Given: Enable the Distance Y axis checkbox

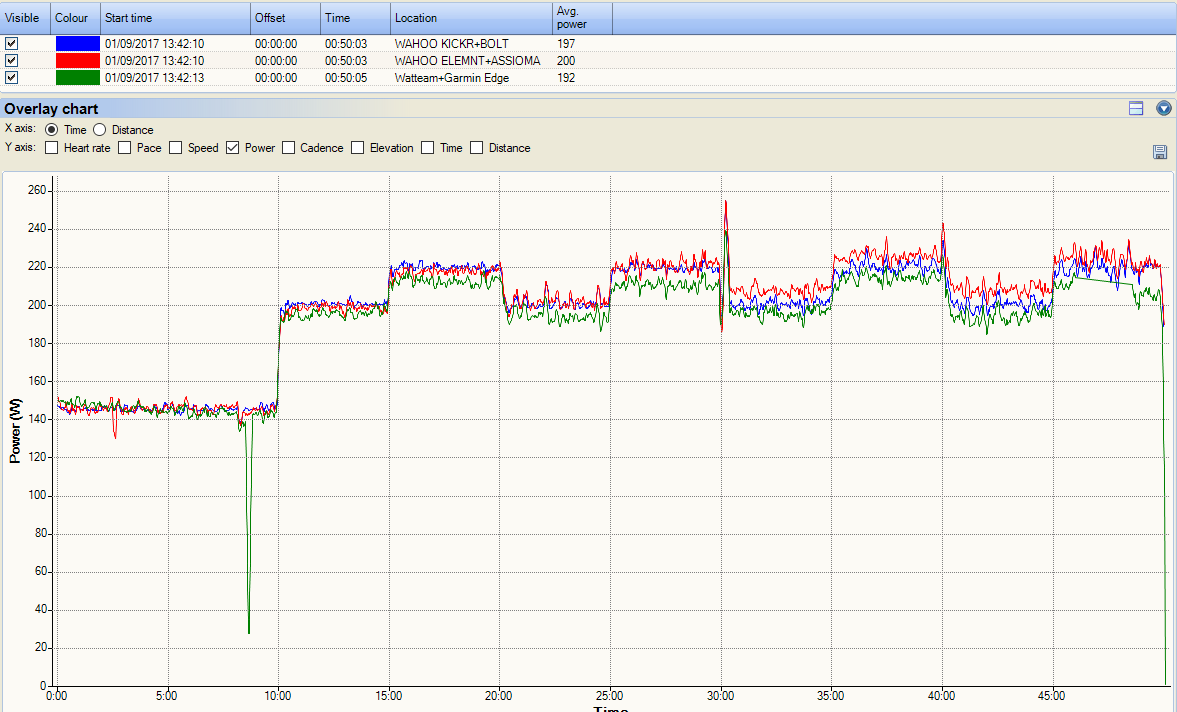Looking at the screenshot, I should tap(477, 148).
